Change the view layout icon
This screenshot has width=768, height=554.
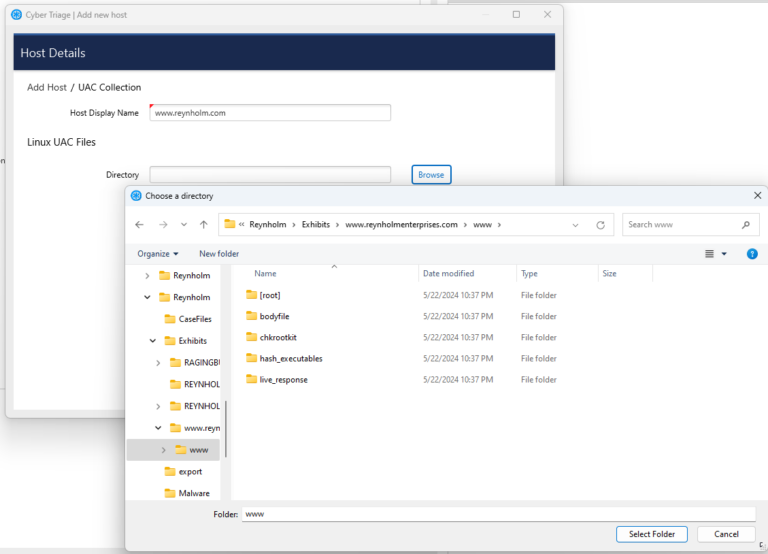click(708, 254)
